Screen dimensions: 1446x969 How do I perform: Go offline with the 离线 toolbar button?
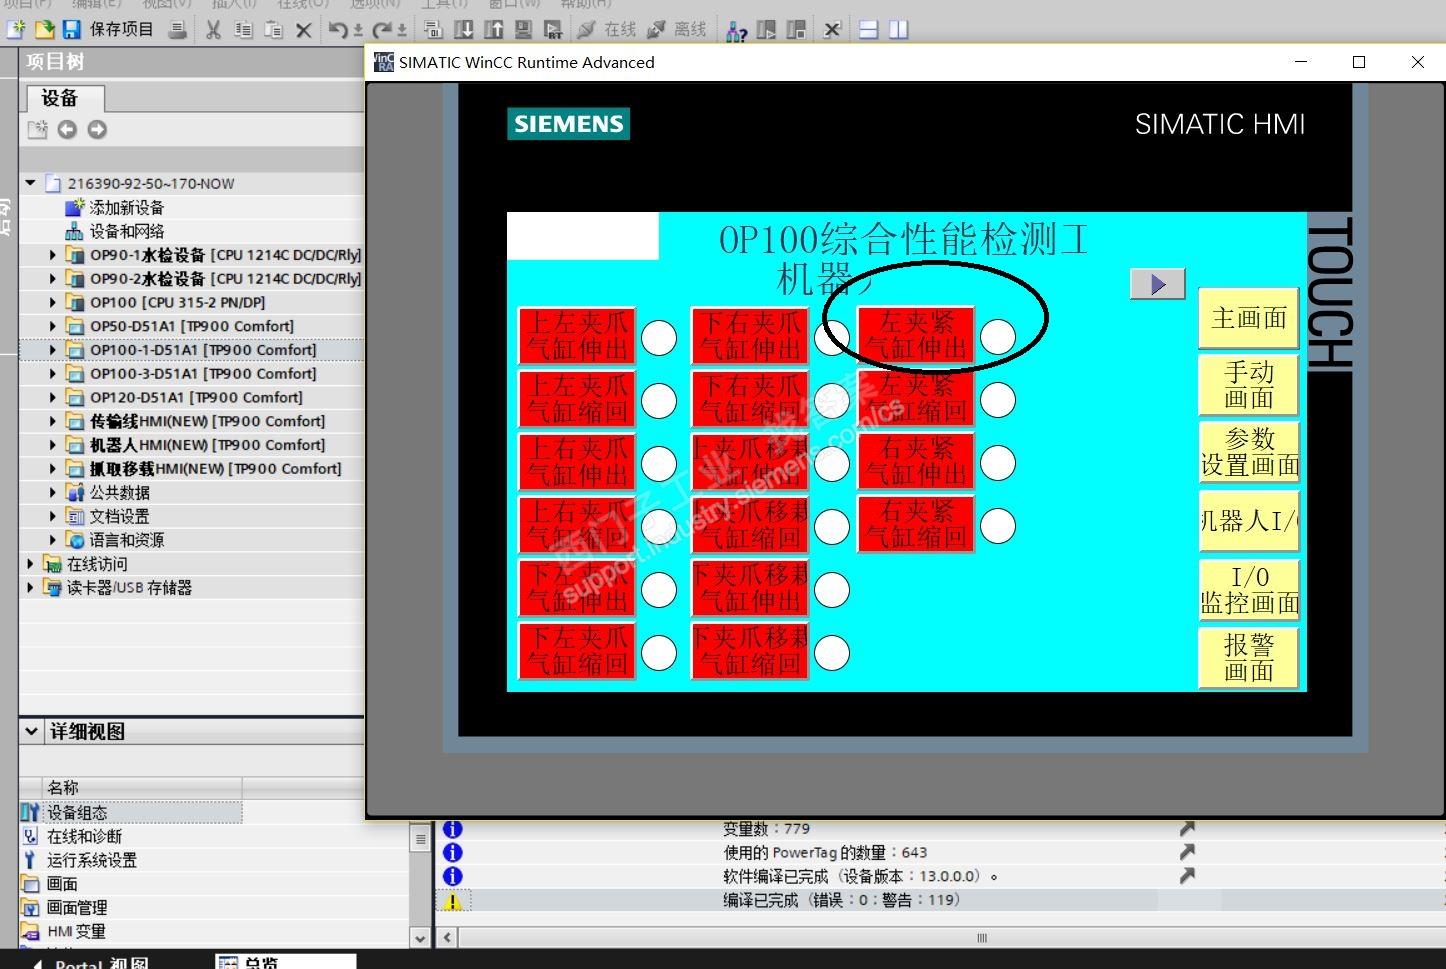(677, 30)
